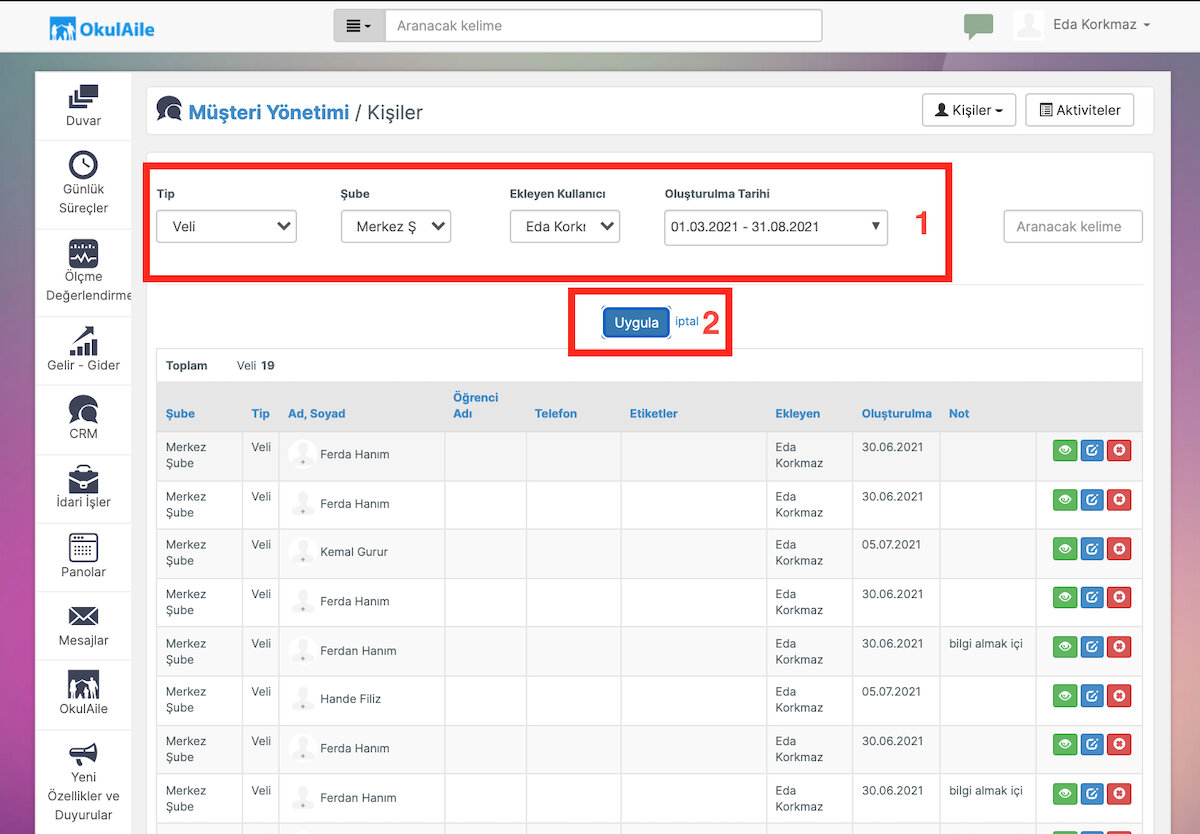
Task: Sort by the Tip column header
Action: click(261, 413)
